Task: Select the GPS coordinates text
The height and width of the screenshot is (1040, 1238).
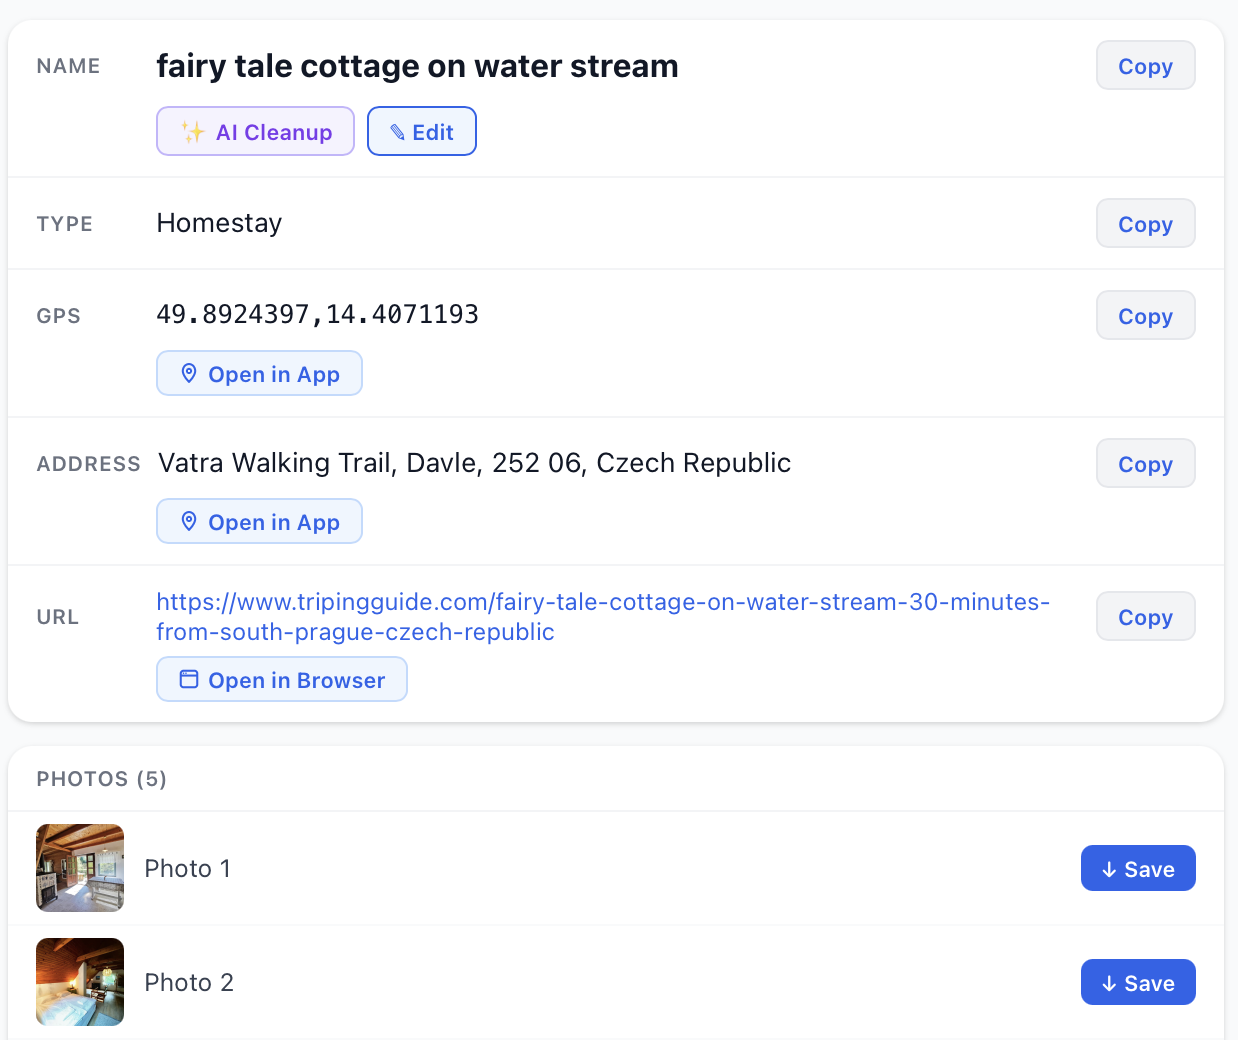Action: pyautogui.click(x=317, y=315)
